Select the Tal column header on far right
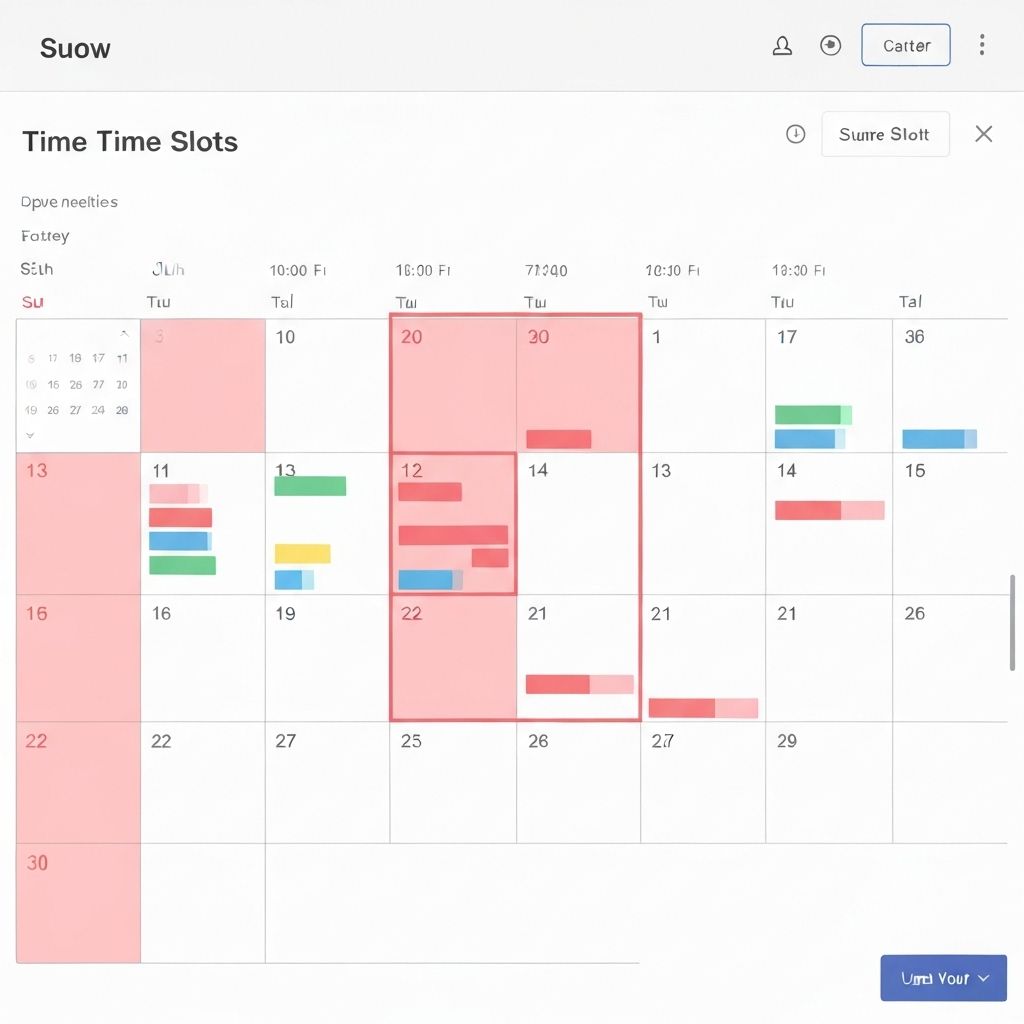This screenshot has width=1024, height=1024. [910, 302]
